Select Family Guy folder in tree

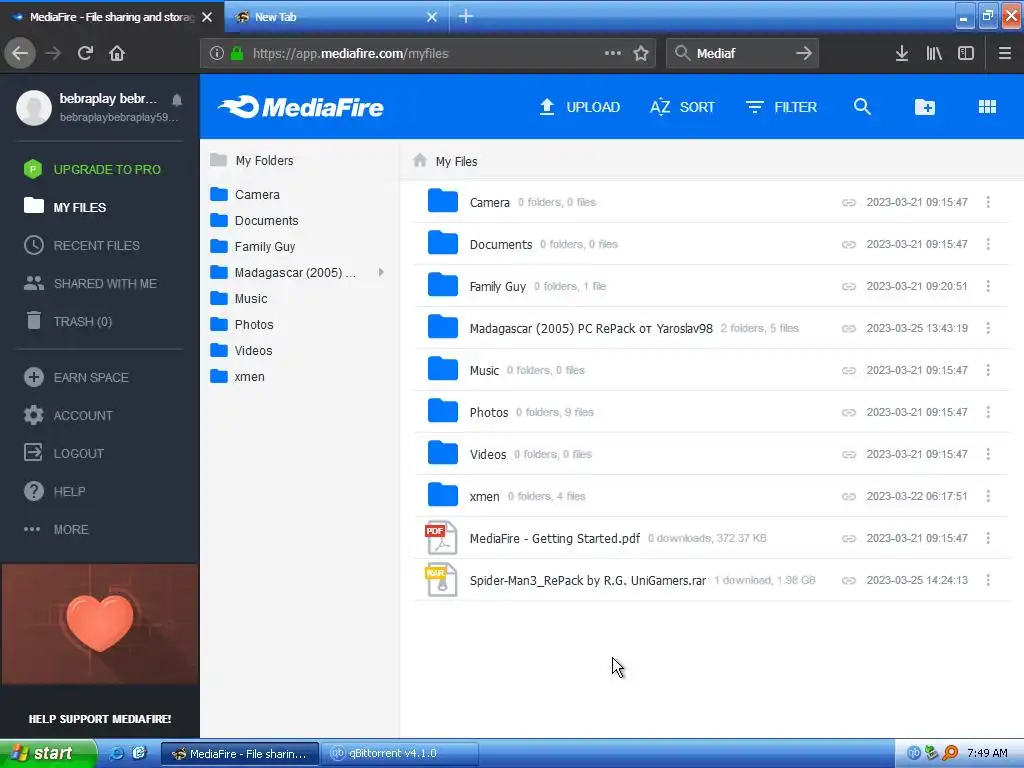253,247
